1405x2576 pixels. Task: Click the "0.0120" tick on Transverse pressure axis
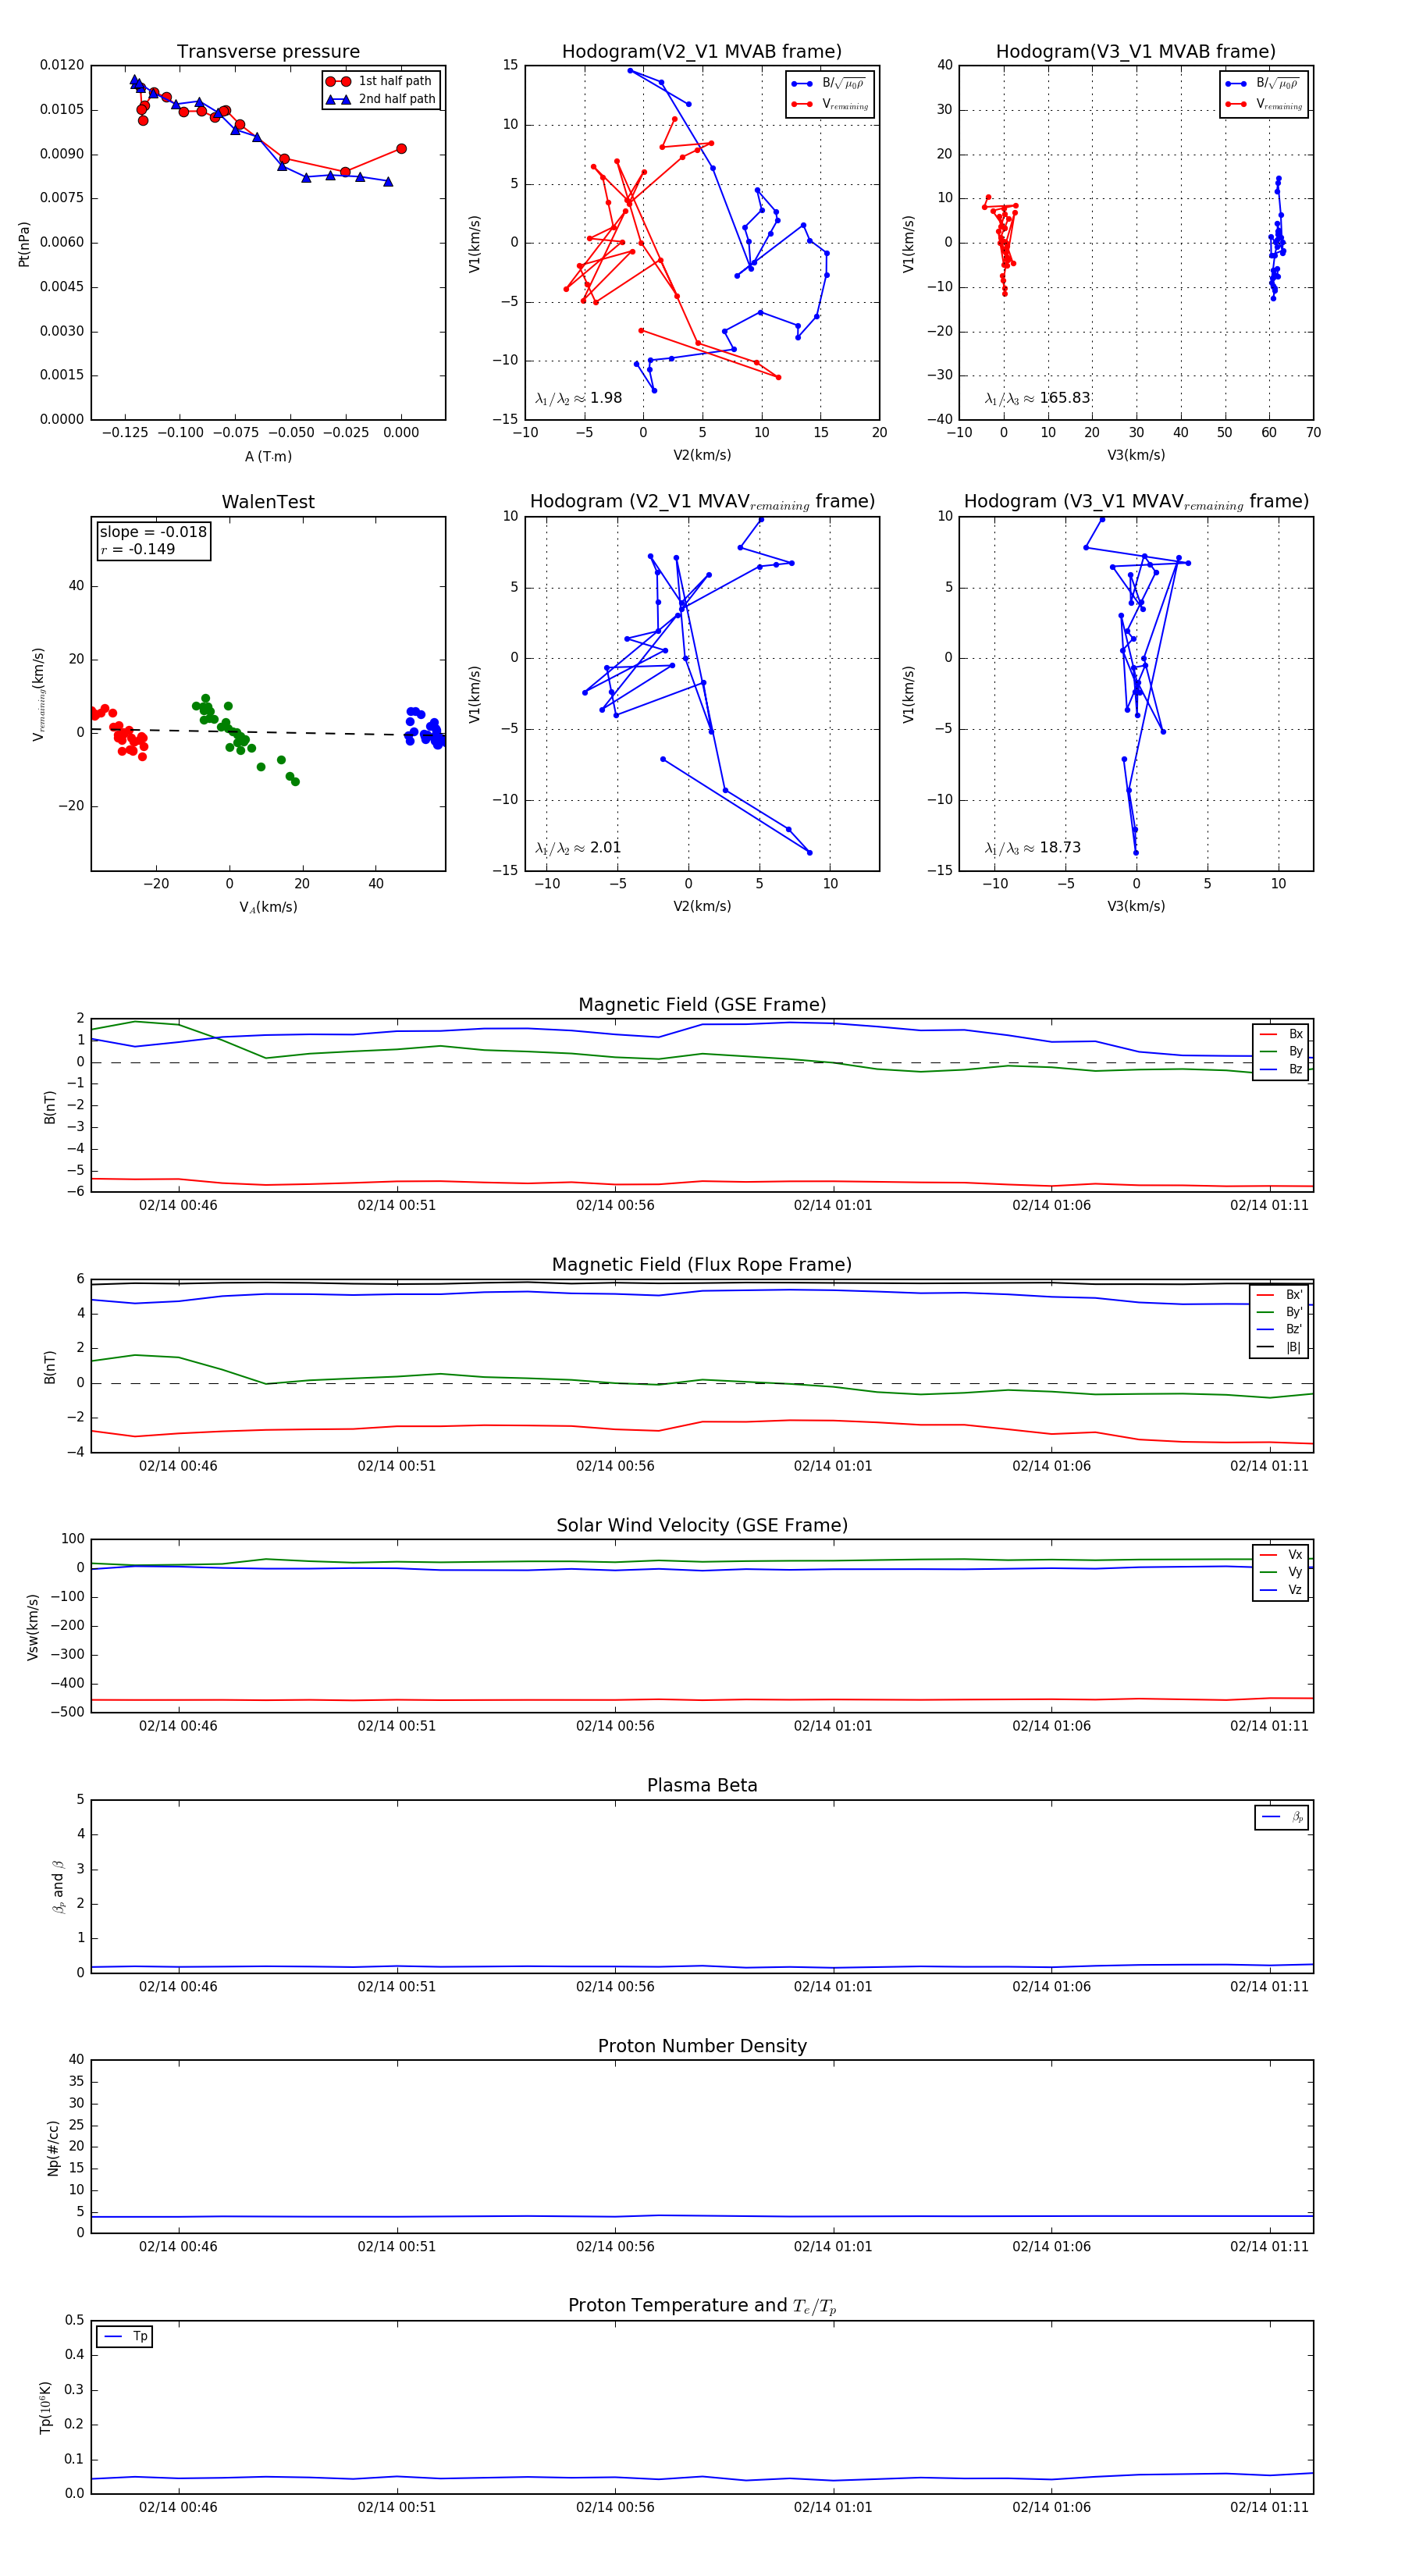62,65
